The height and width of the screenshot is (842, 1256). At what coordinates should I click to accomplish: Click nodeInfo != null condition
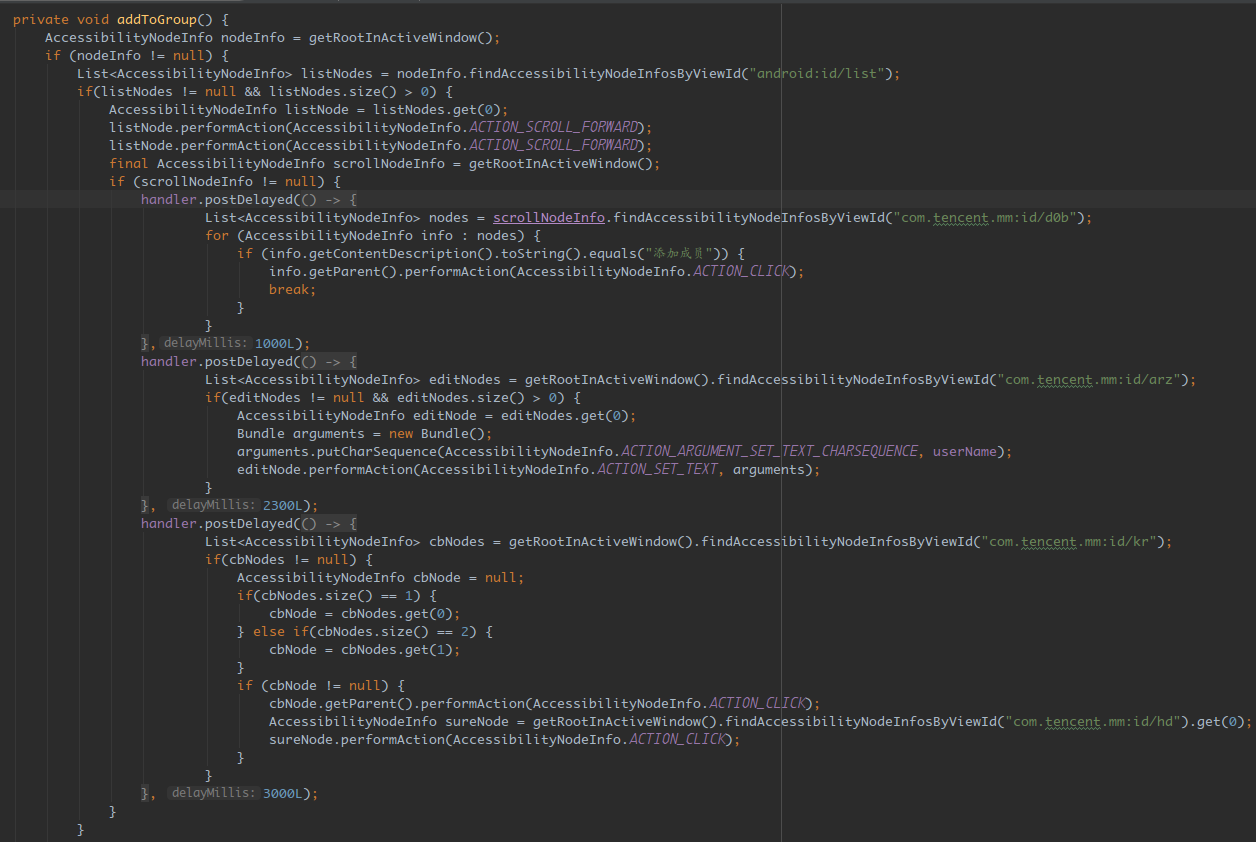point(140,55)
